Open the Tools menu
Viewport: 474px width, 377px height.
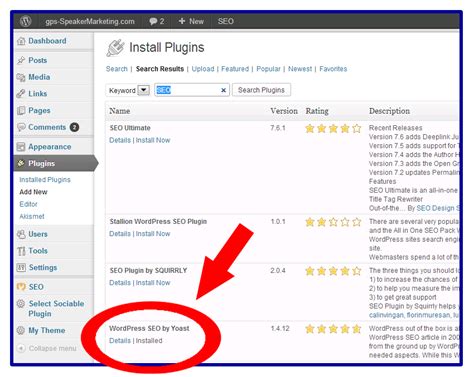coord(38,251)
